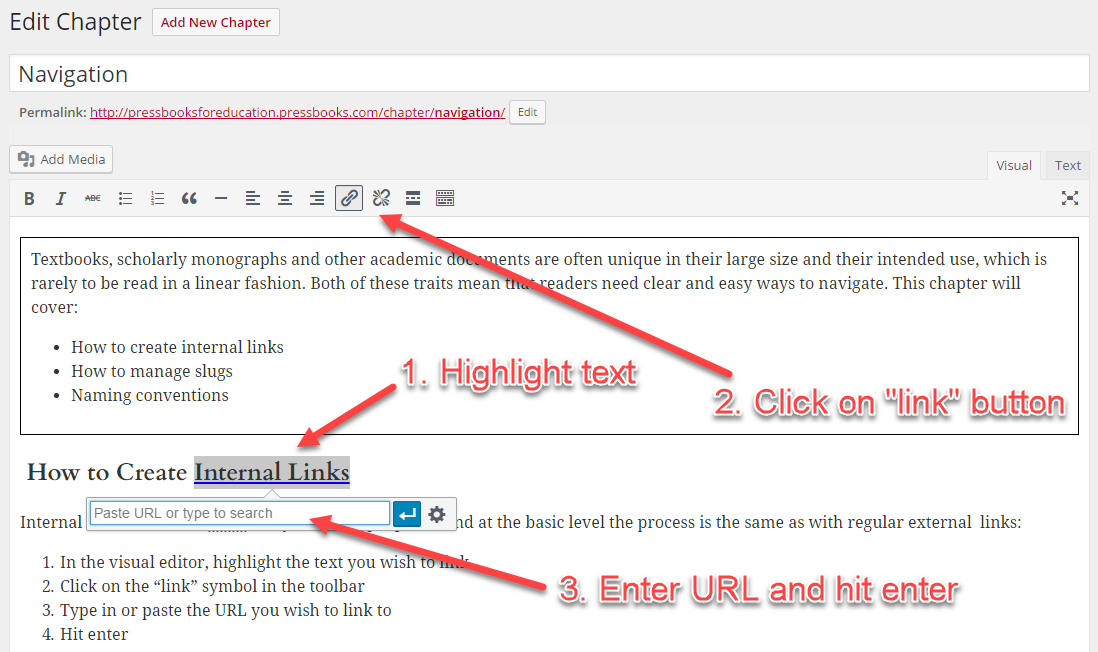This screenshot has width=1098, height=652.
Task: Click the Add New Chapter button
Action: tap(216, 22)
